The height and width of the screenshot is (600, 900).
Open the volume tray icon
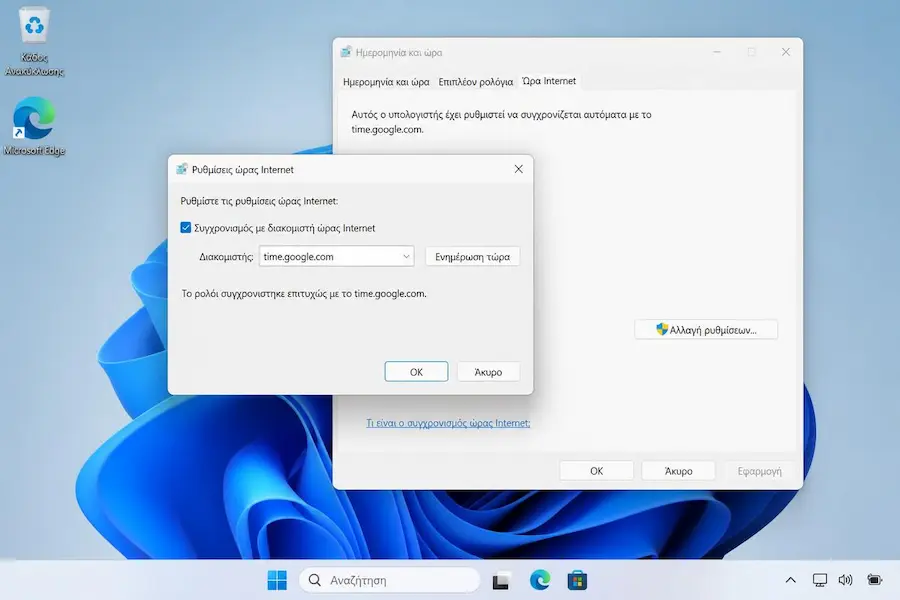pyautogui.click(x=845, y=580)
